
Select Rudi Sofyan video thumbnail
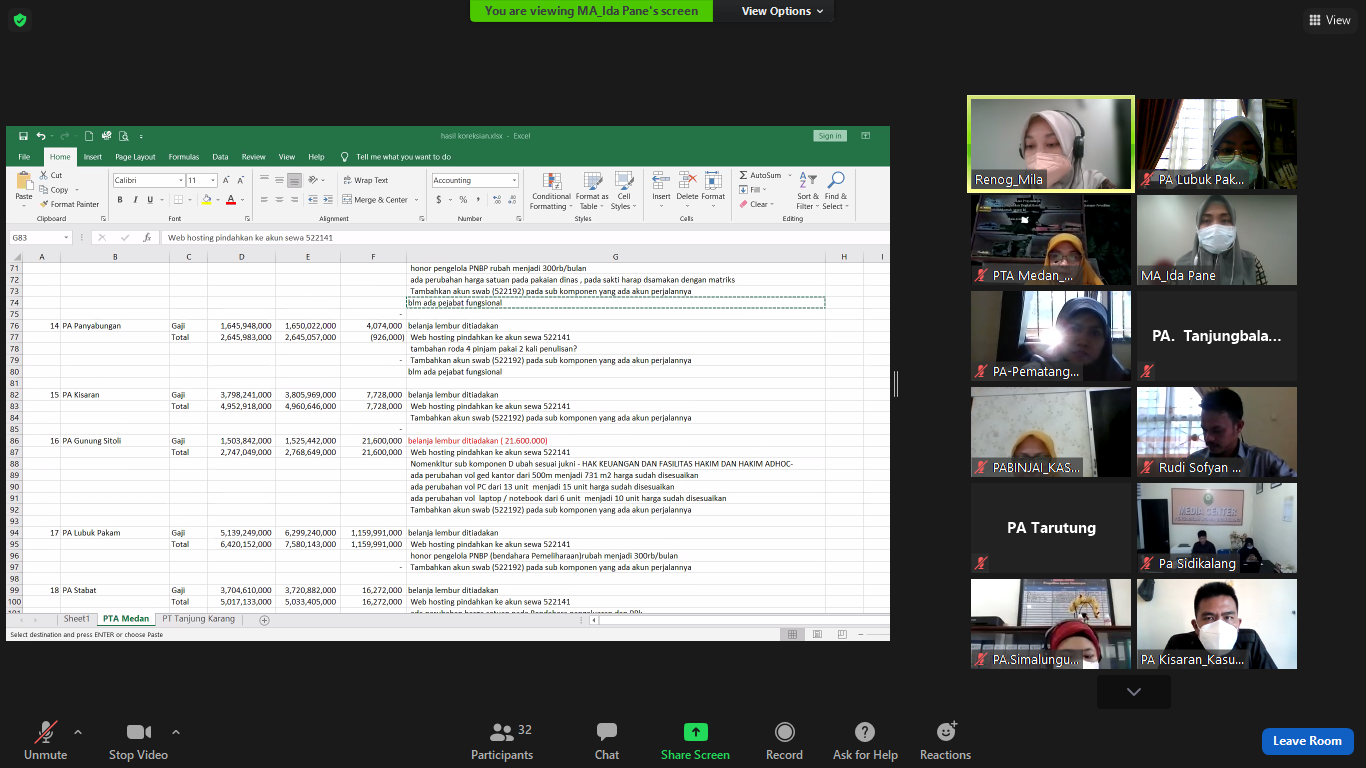pos(1216,432)
